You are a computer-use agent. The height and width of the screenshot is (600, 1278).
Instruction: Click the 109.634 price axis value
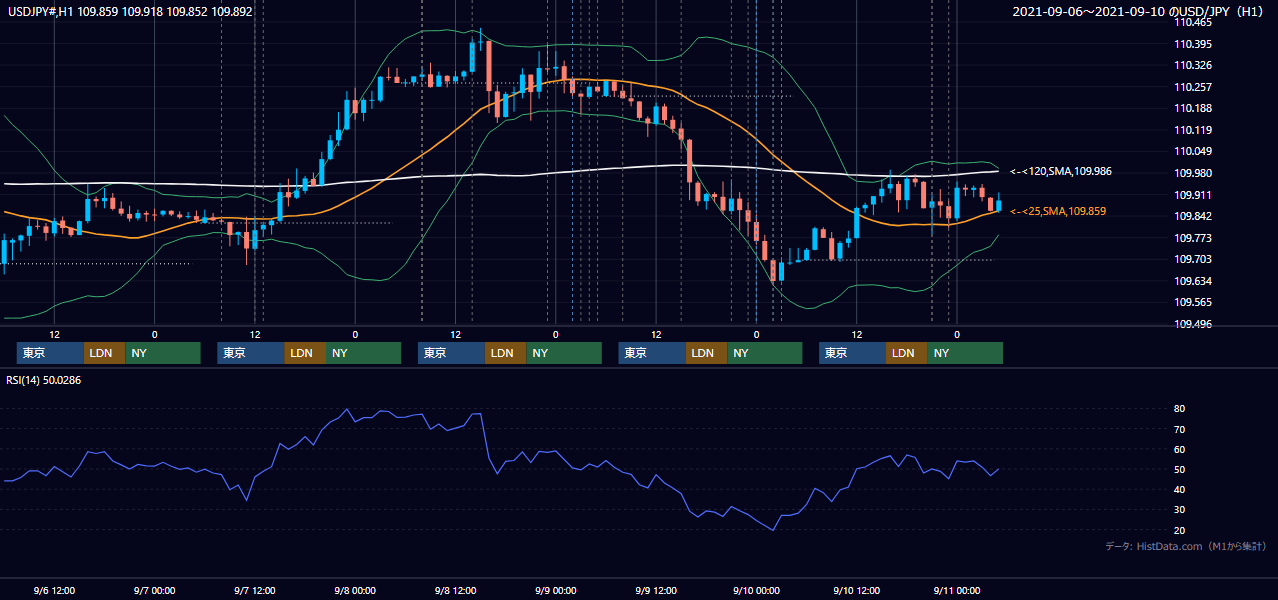coord(1192,281)
